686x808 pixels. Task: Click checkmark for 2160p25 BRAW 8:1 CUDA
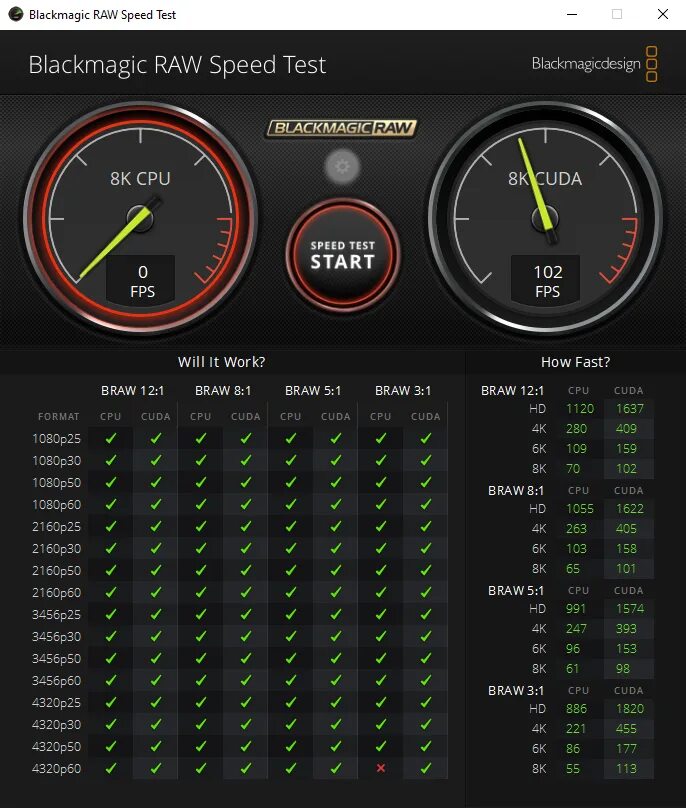coord(246,527)
